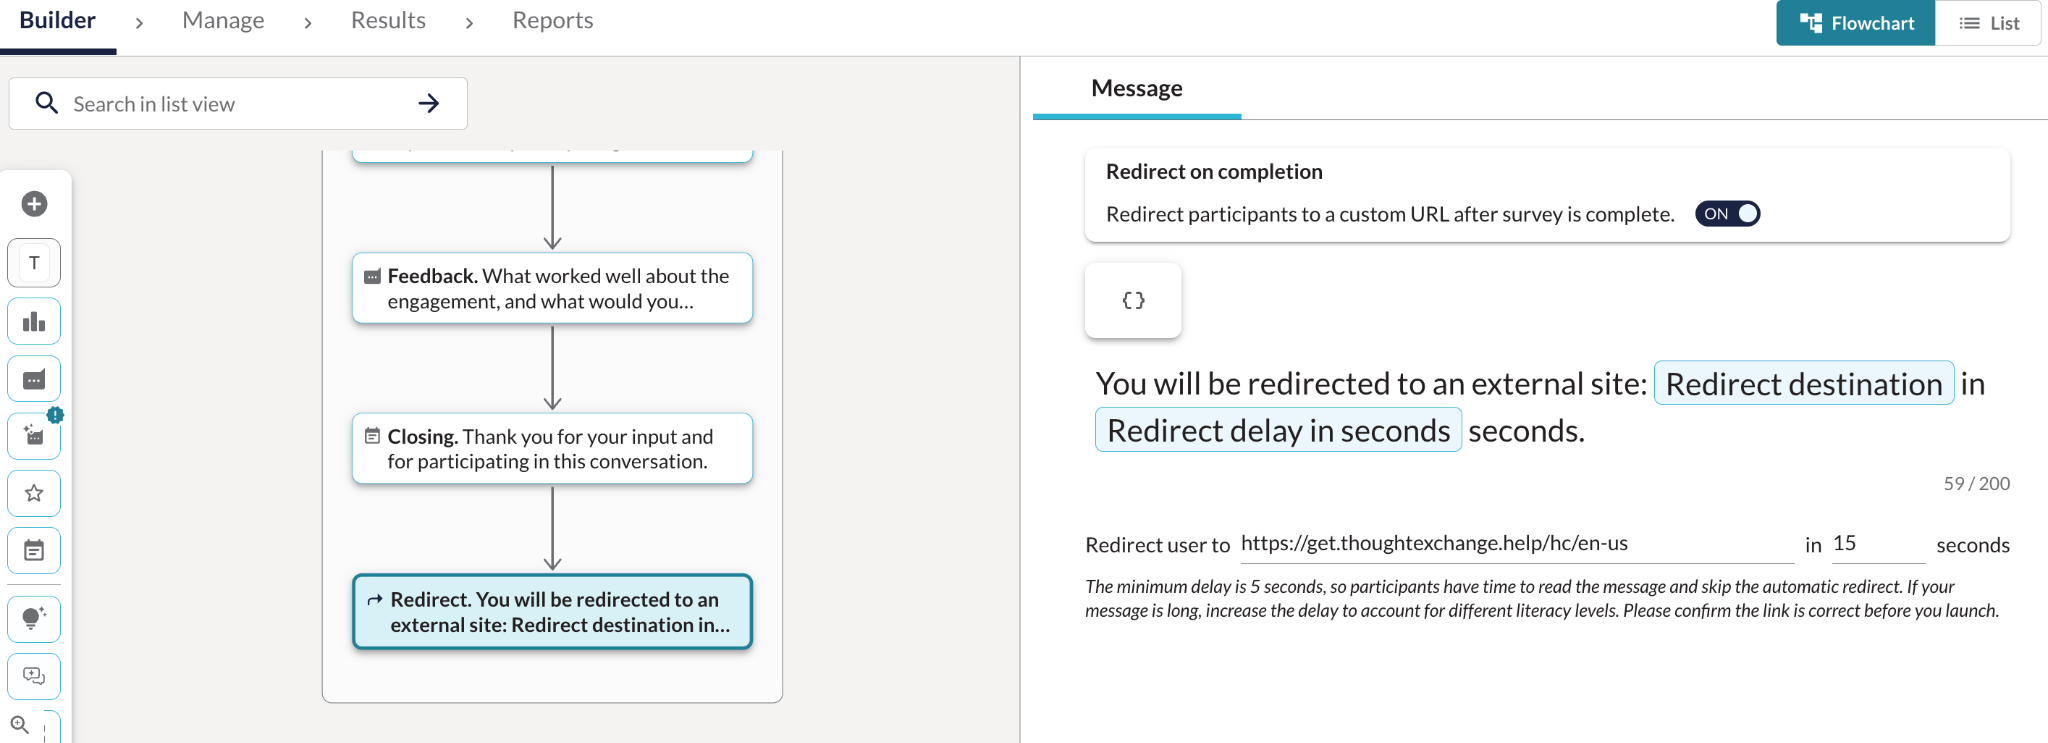
Task: Open the Reports tab
Action: click(x=552, y=20)
